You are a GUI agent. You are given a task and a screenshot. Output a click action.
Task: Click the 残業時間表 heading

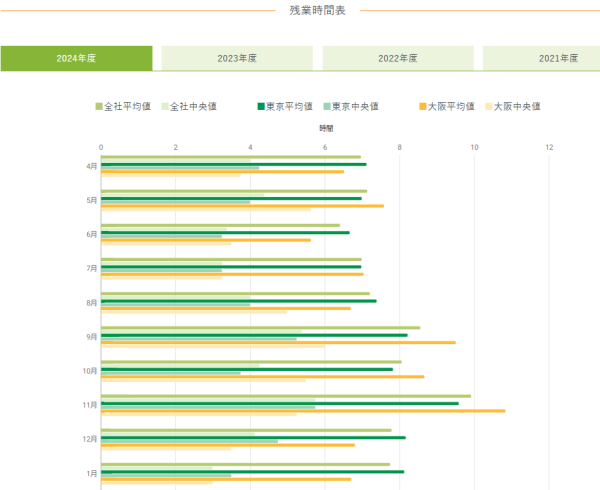pyautogui.click(x=318, y=10)
